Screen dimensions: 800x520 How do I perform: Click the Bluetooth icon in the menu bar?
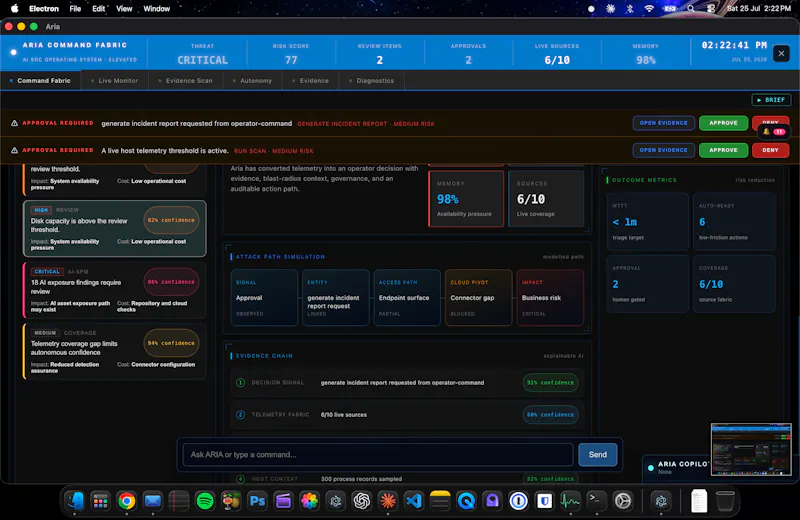click(x=630, y=8)
